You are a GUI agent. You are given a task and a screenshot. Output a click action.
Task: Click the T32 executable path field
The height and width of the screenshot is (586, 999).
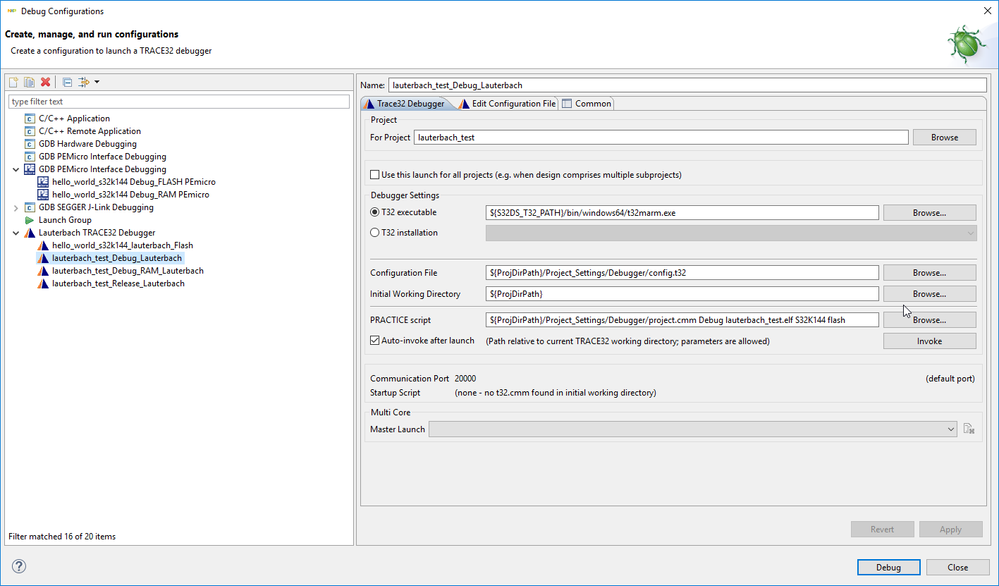682,213
